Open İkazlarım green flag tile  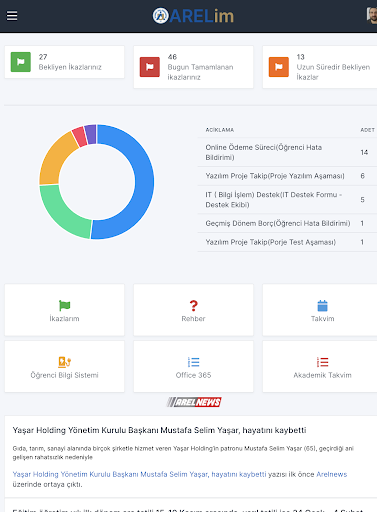pos(64,310)
